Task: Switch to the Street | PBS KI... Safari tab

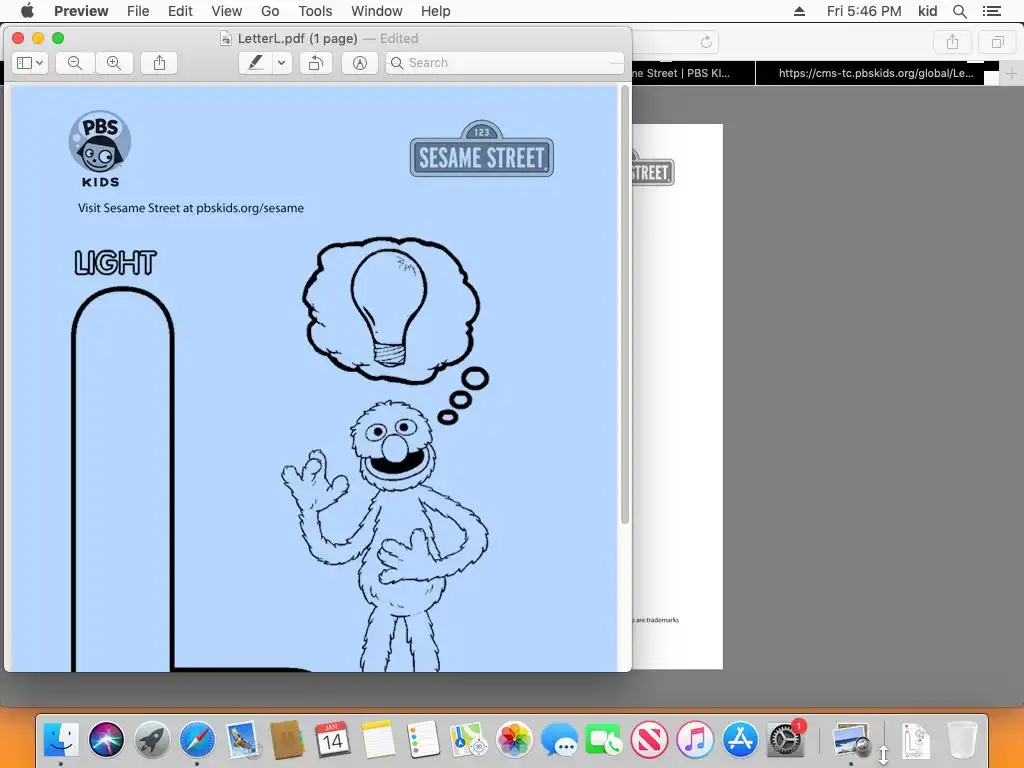Action: (x=693, y=73)
